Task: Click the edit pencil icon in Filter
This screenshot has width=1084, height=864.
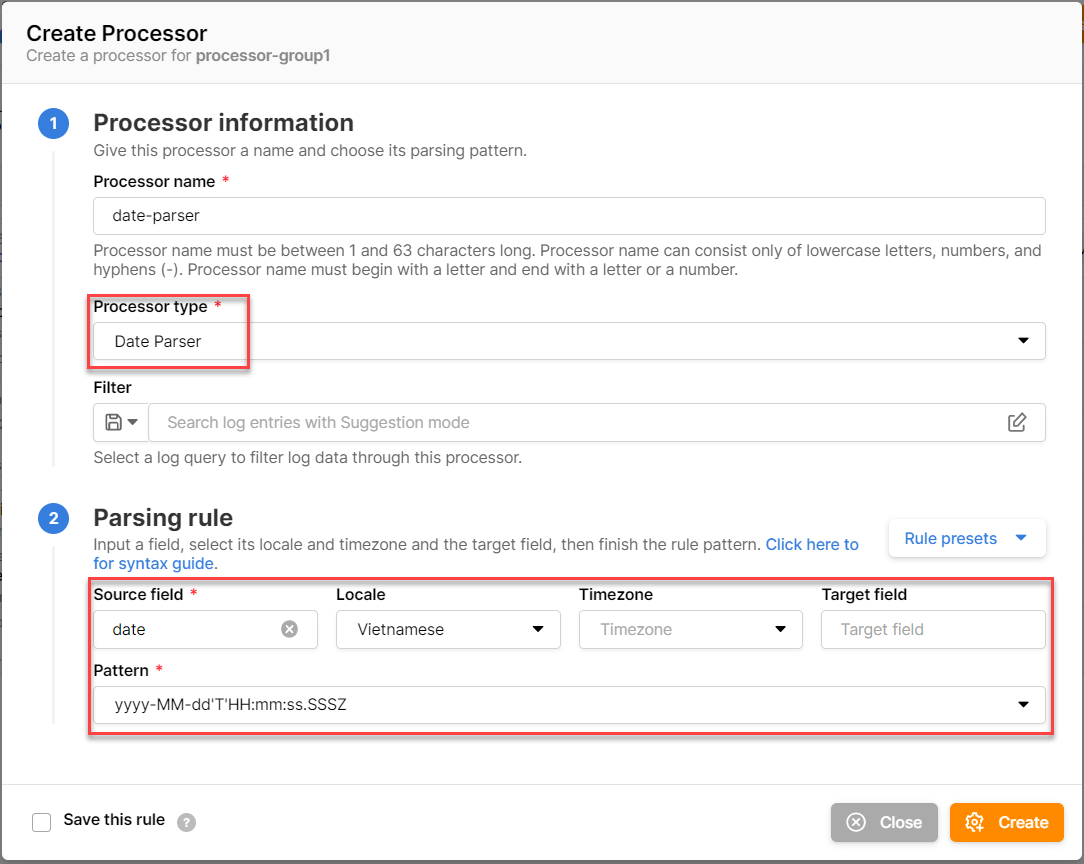Action: [x=1017, y=423]
